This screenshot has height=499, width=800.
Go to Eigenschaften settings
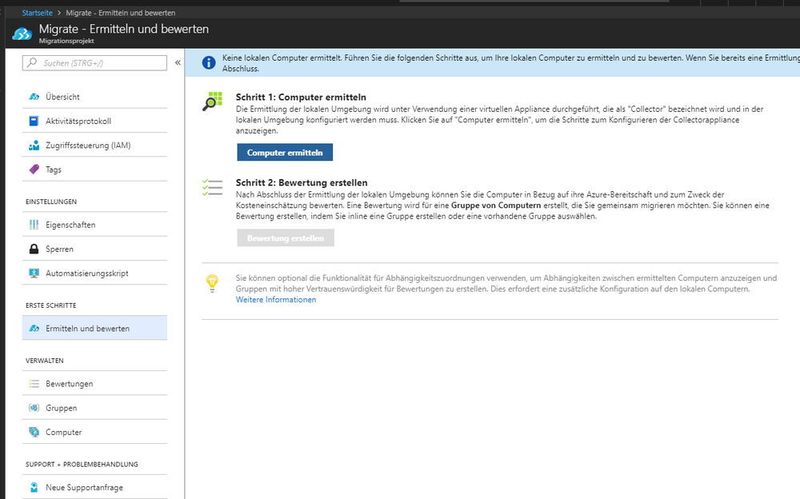point(95,224)
